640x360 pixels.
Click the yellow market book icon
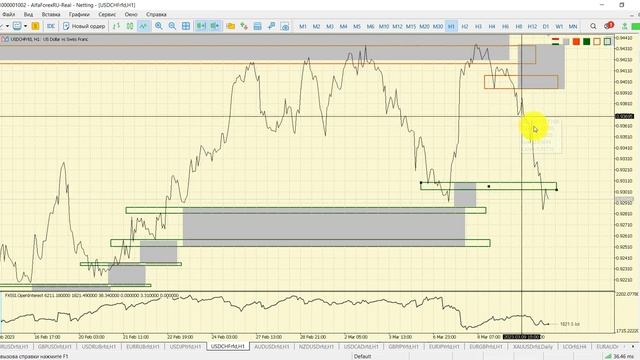click(36, 26)
